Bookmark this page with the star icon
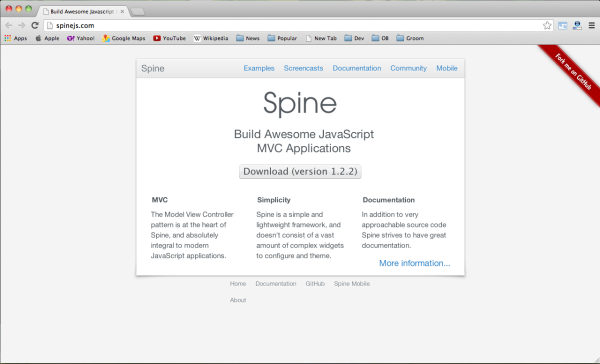 (547, 26)
